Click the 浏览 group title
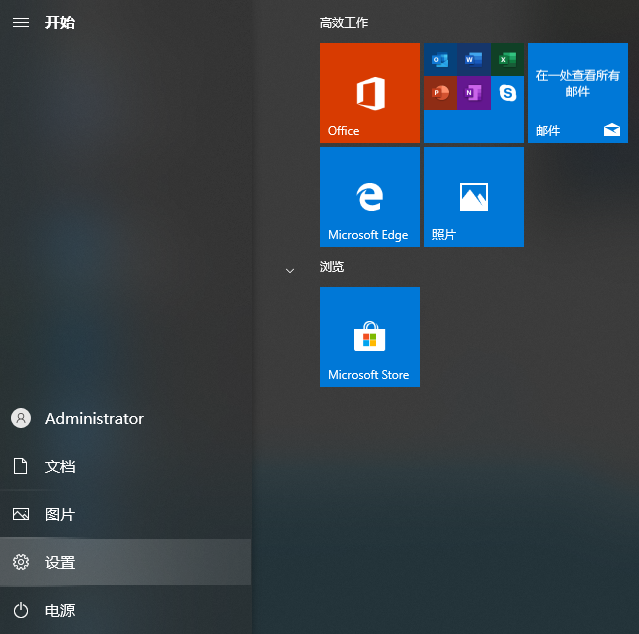Viewport: 639px width, 634px height. 332,267
